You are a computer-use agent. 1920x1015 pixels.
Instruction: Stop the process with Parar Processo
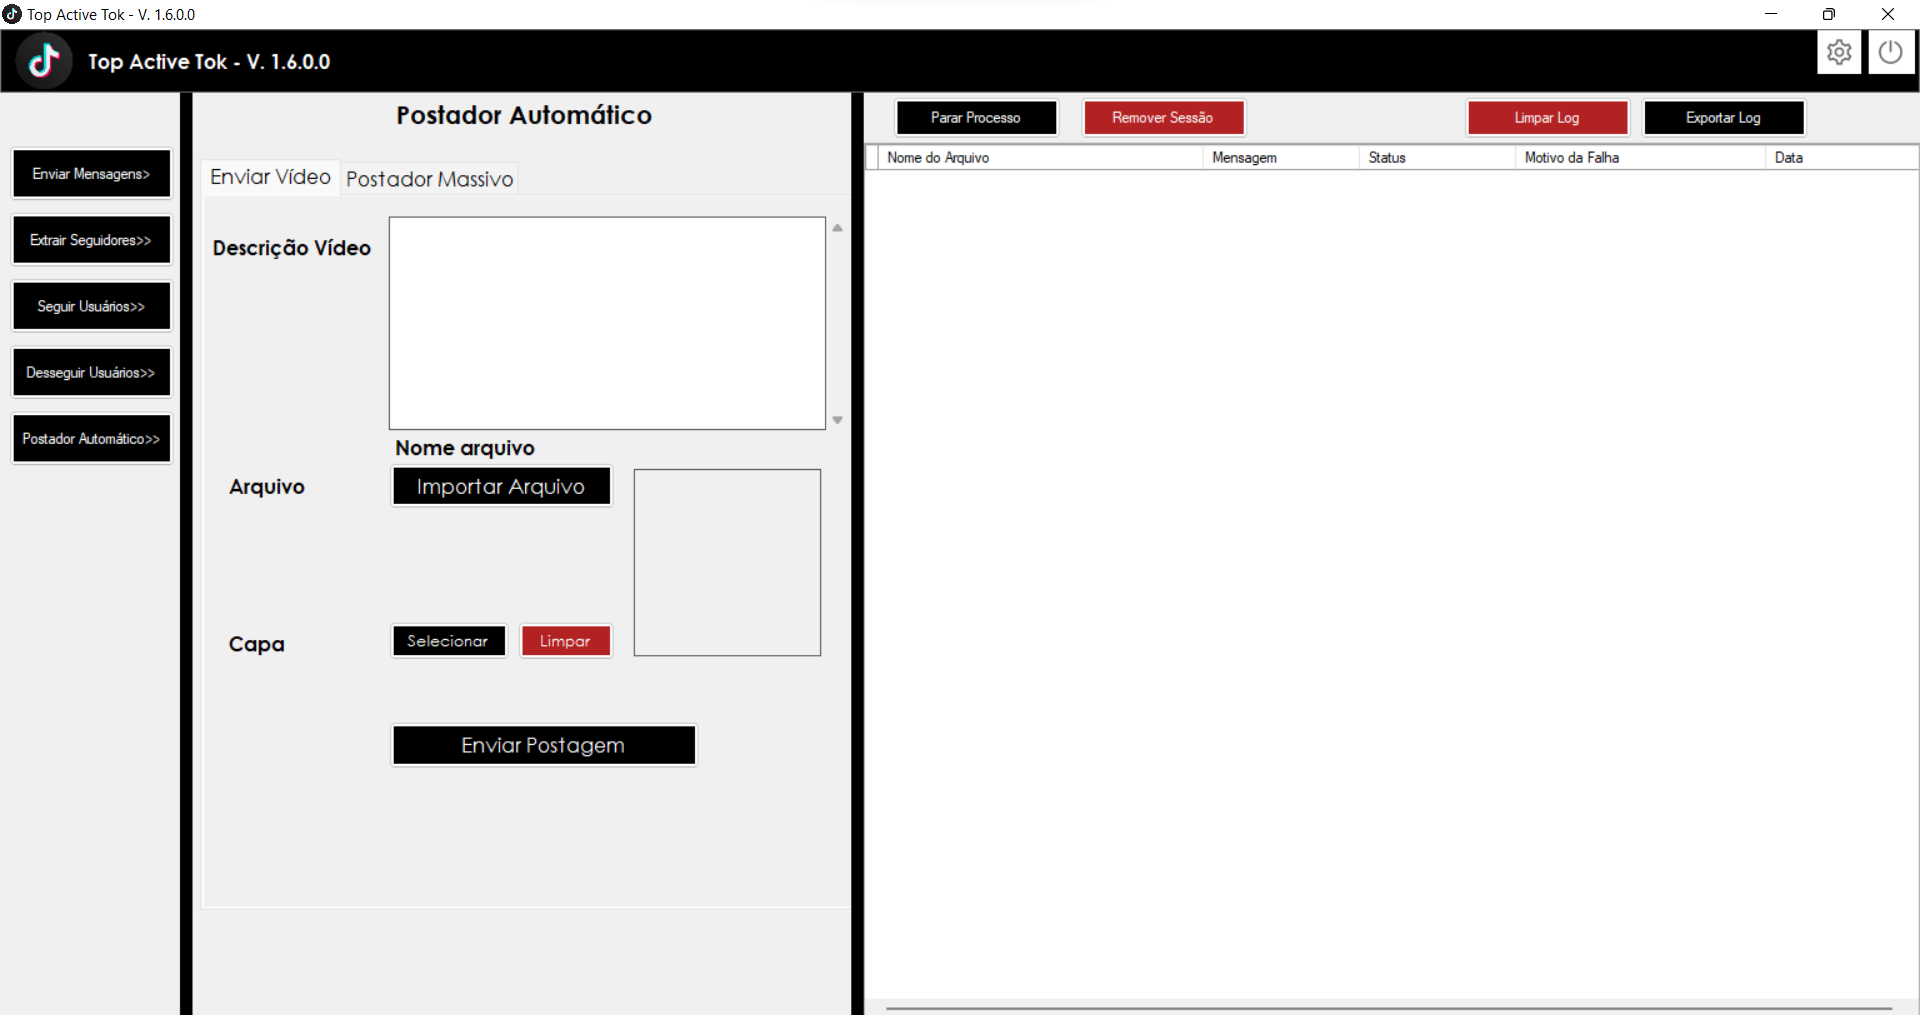(976, 117)
